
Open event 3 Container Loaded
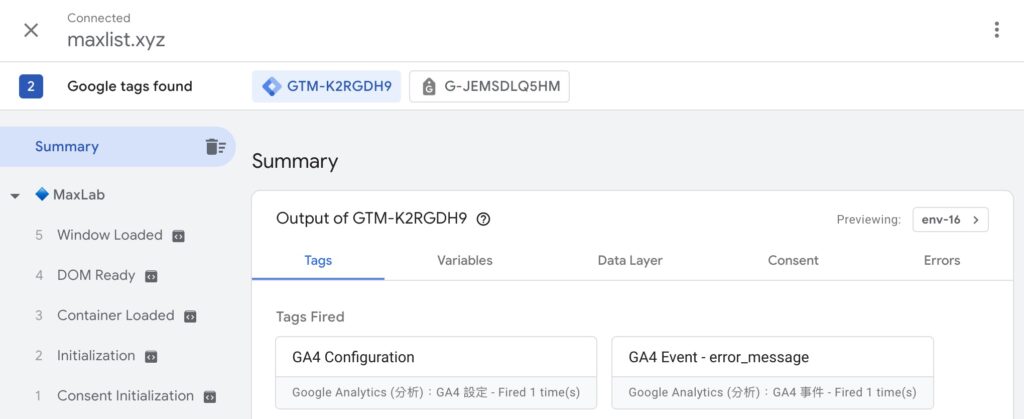pos(116,316)
